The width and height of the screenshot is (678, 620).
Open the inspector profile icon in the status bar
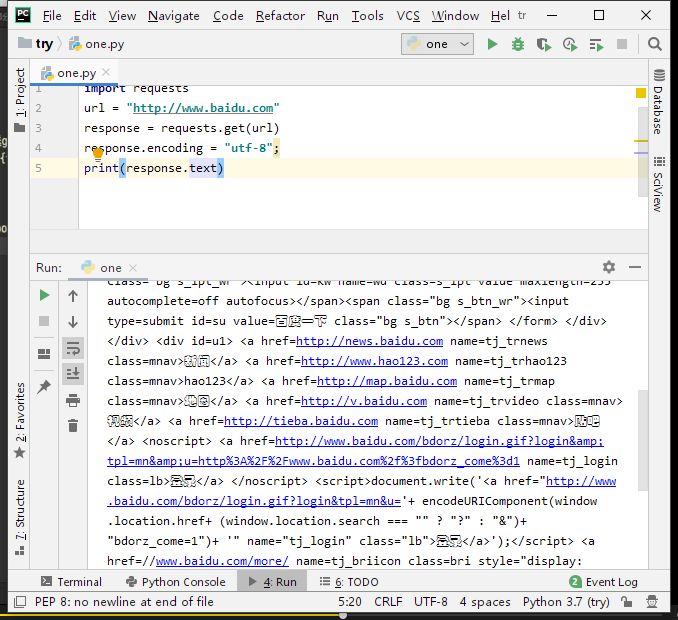(652, 602)
